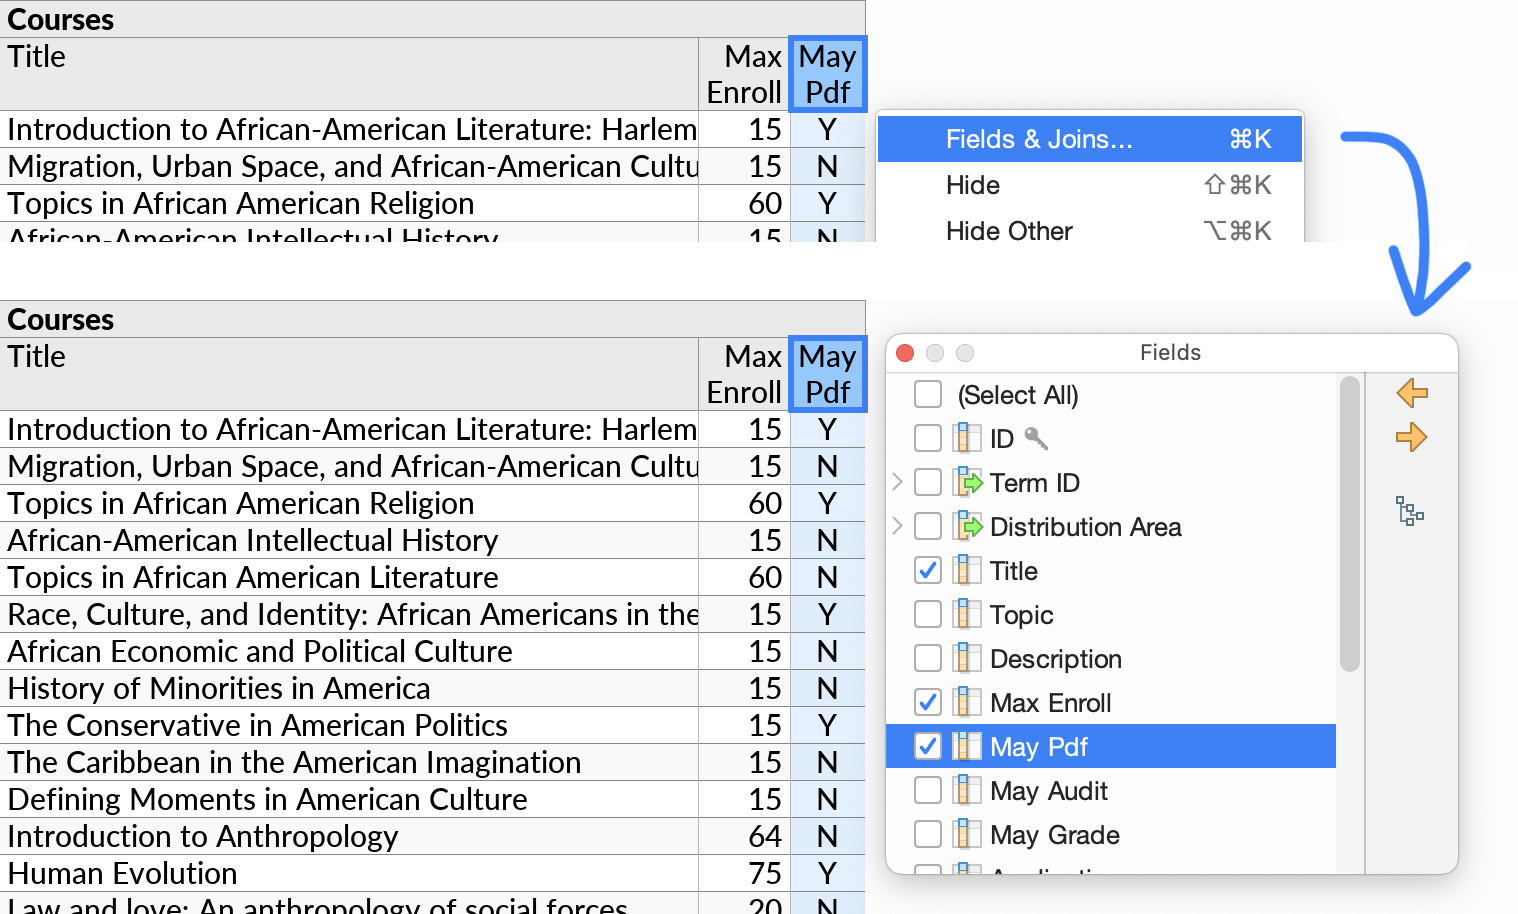Image resolution: width=1518 pixels, height=914 pixels.
Task: Click the join arrow icon on Distribution Area
Action: (x=966, y=526)
